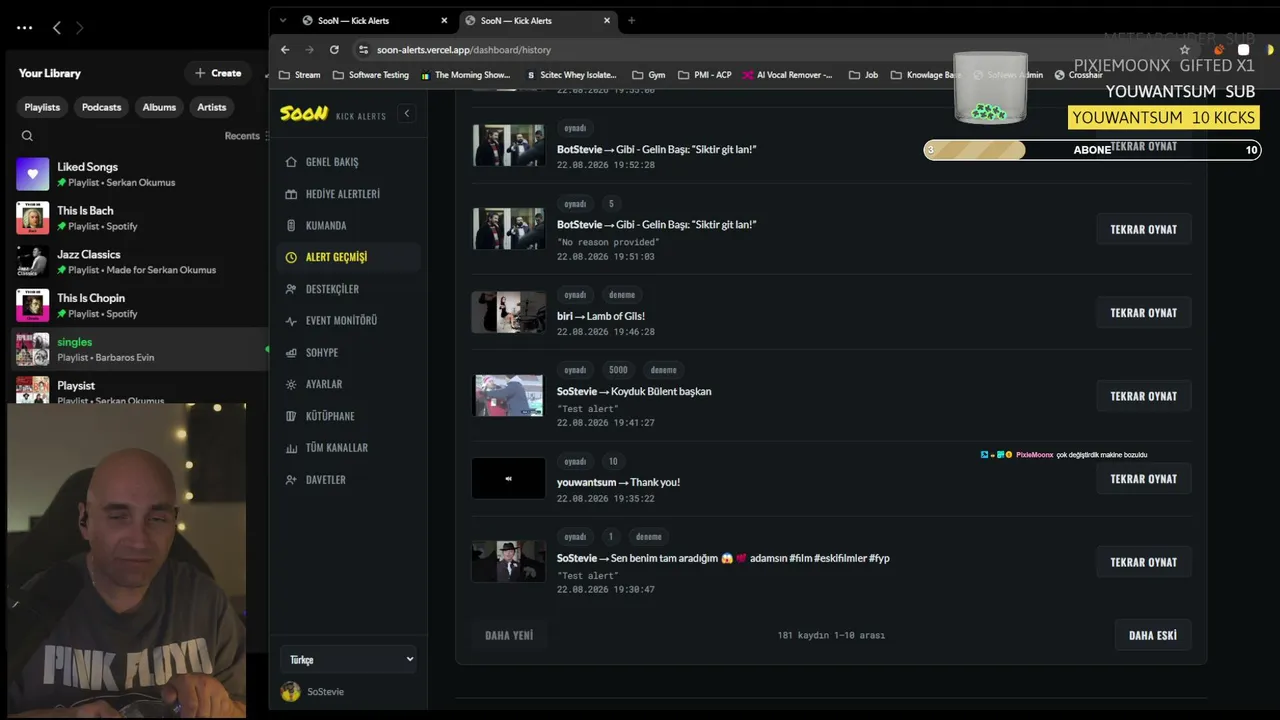Reload the current browser page
This screenshot has height=720, width=1280.
point(334,49)
